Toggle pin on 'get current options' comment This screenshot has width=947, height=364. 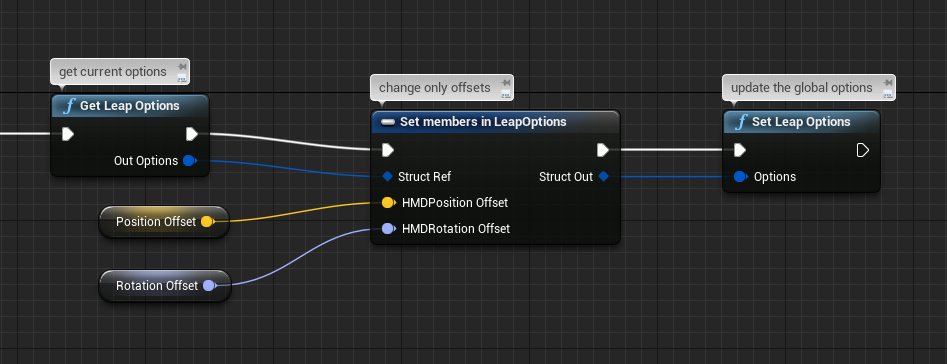(182, 66)
